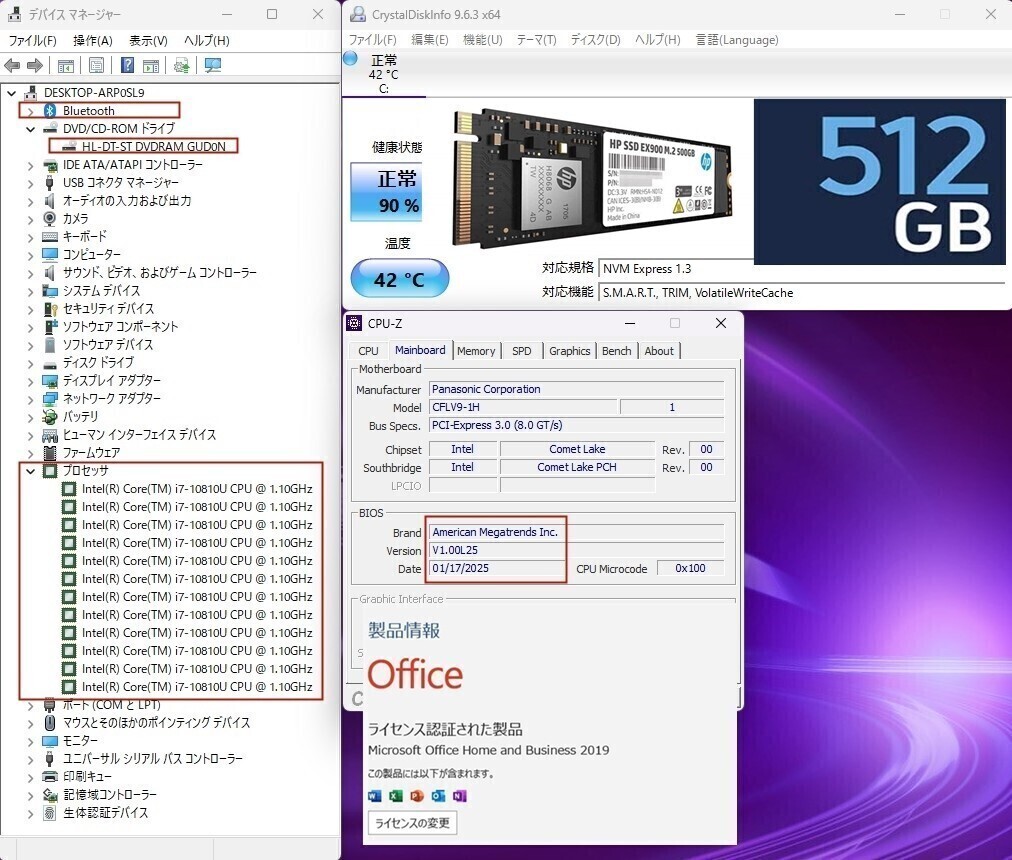Click the Outlook icon in the Office product info

(x=438, y=796)
